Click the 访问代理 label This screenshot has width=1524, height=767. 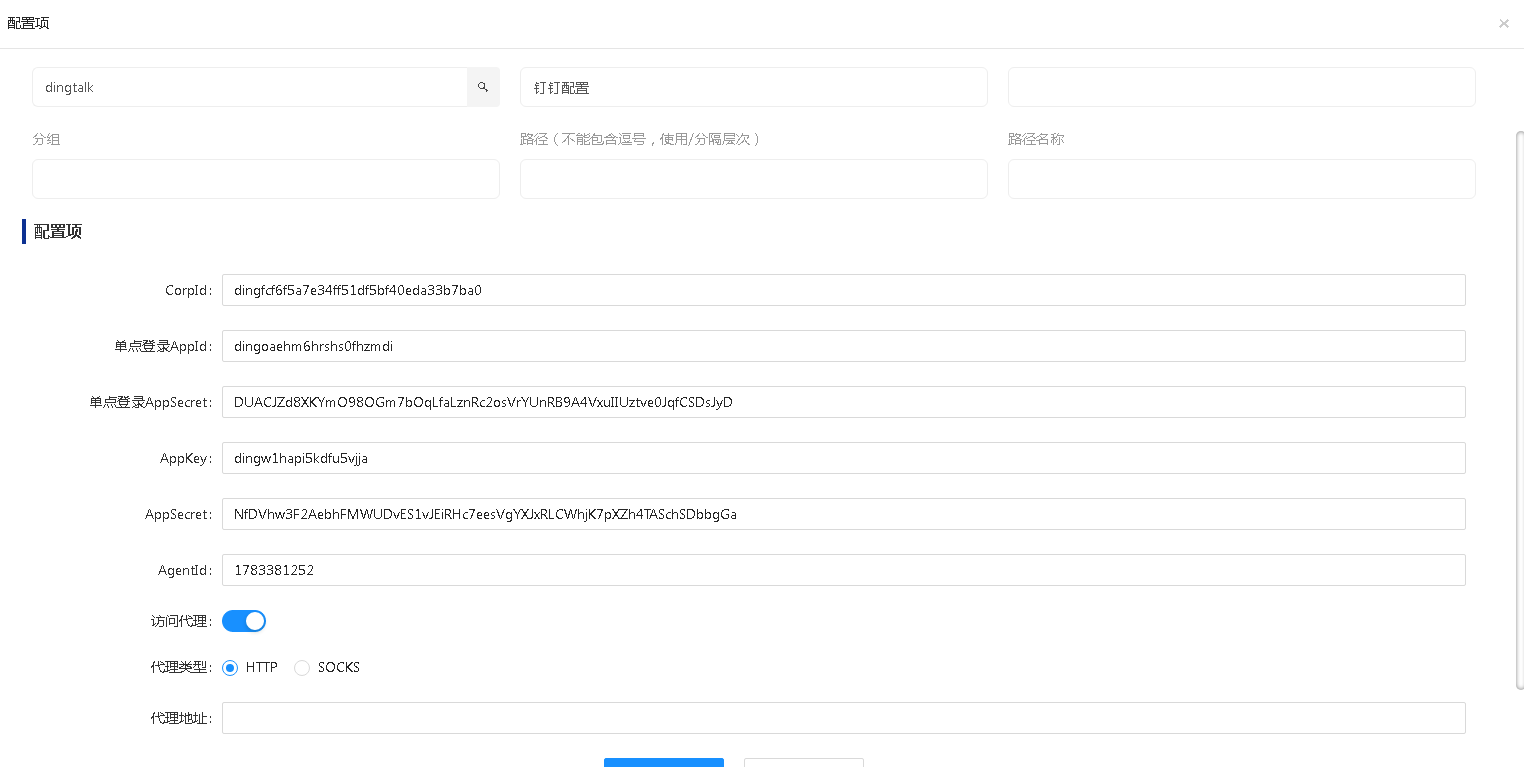pos(181,621)
